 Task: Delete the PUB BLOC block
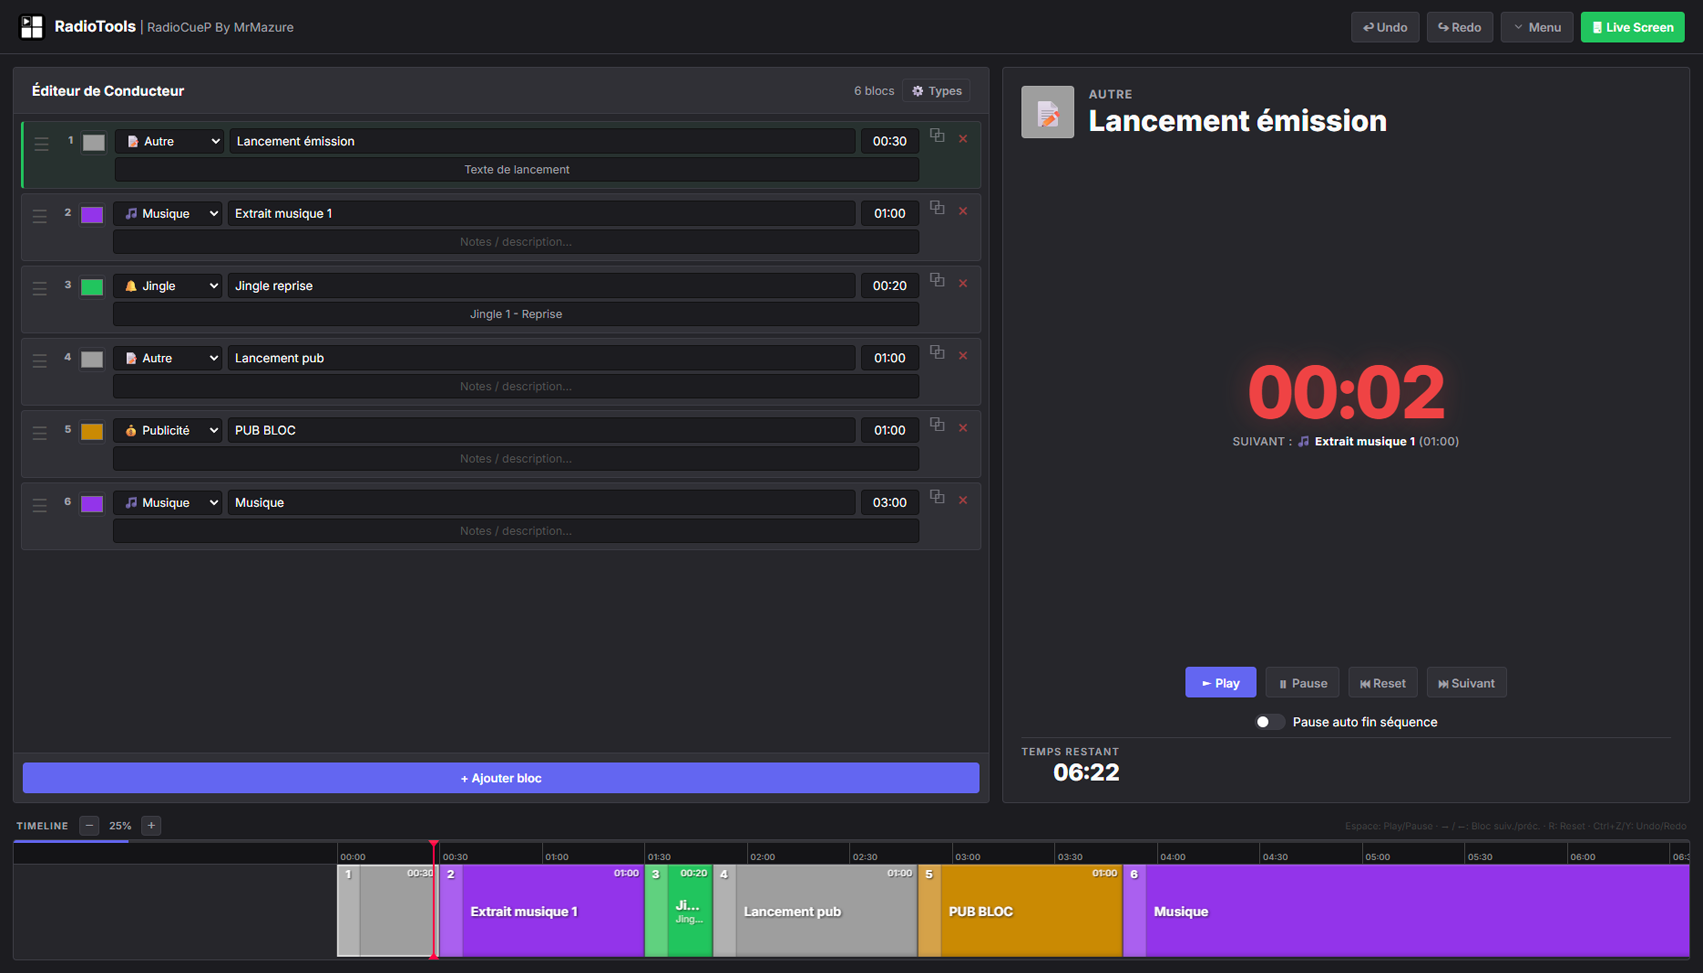[963, 428]
